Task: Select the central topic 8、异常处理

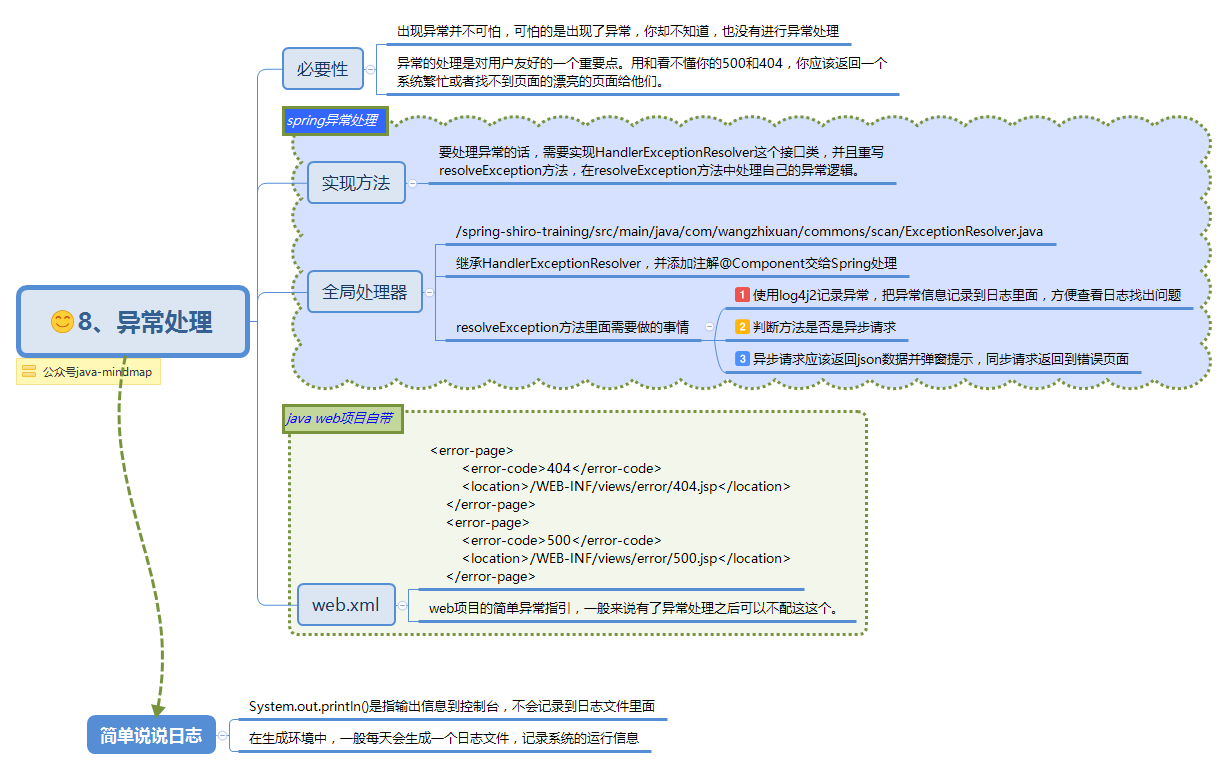Action: [133, 322]
